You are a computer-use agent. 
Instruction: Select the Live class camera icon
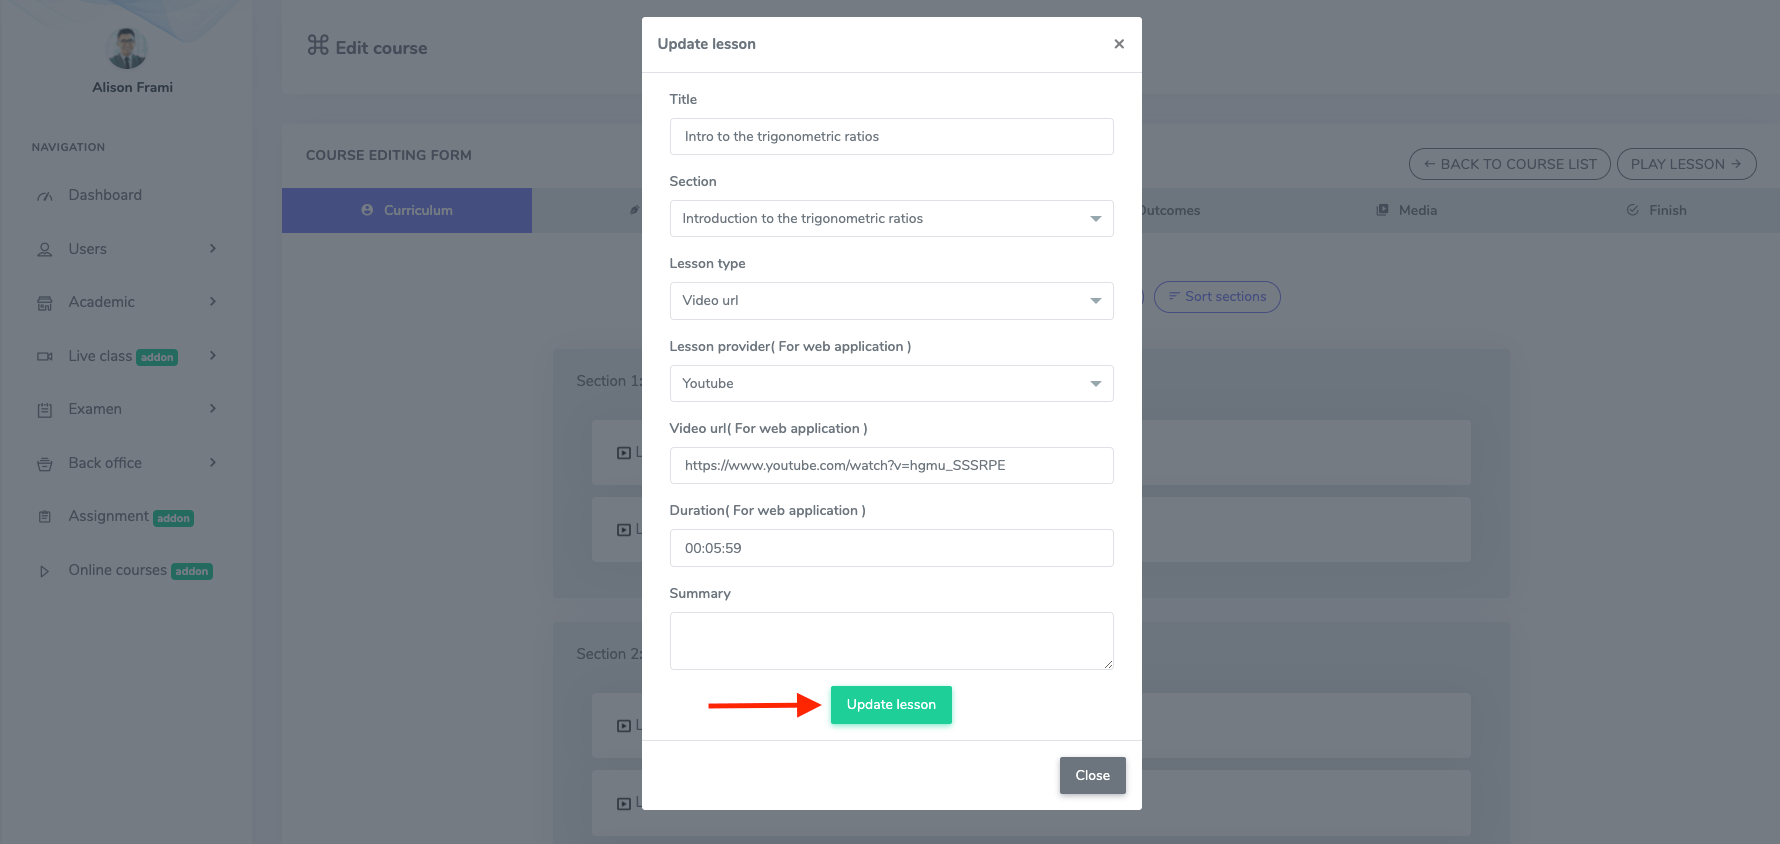click(x=45, y=355)
